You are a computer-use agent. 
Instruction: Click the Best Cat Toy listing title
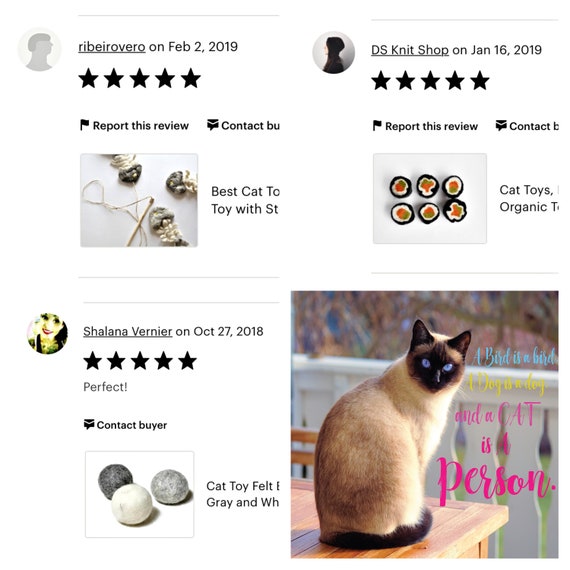pos(245,200)
